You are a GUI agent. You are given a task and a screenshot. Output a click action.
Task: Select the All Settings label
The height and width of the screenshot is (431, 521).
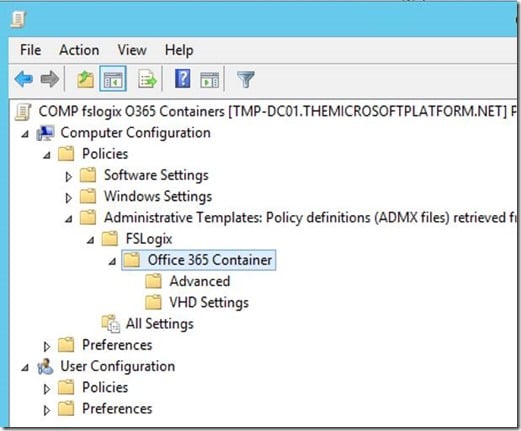pos(159,324)
